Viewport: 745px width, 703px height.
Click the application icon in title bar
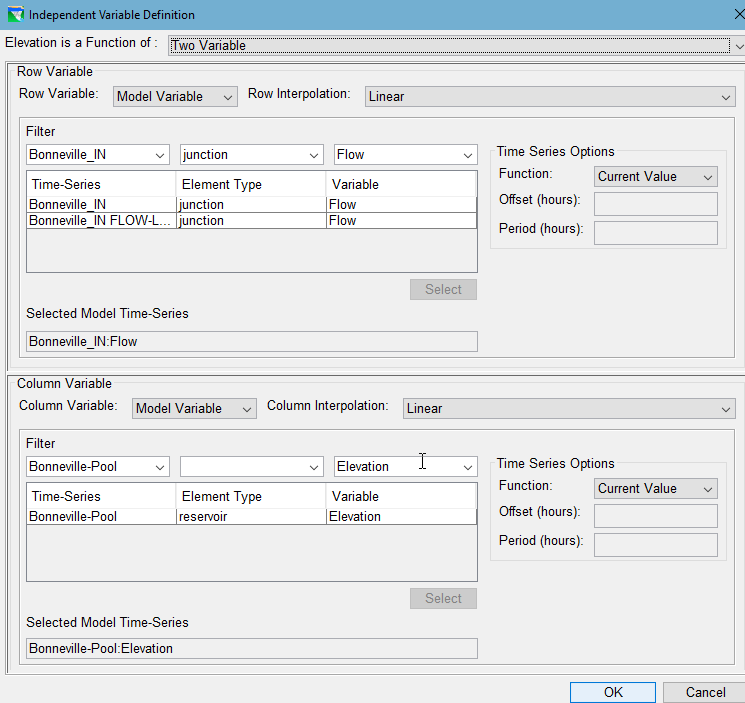point(14,15)
